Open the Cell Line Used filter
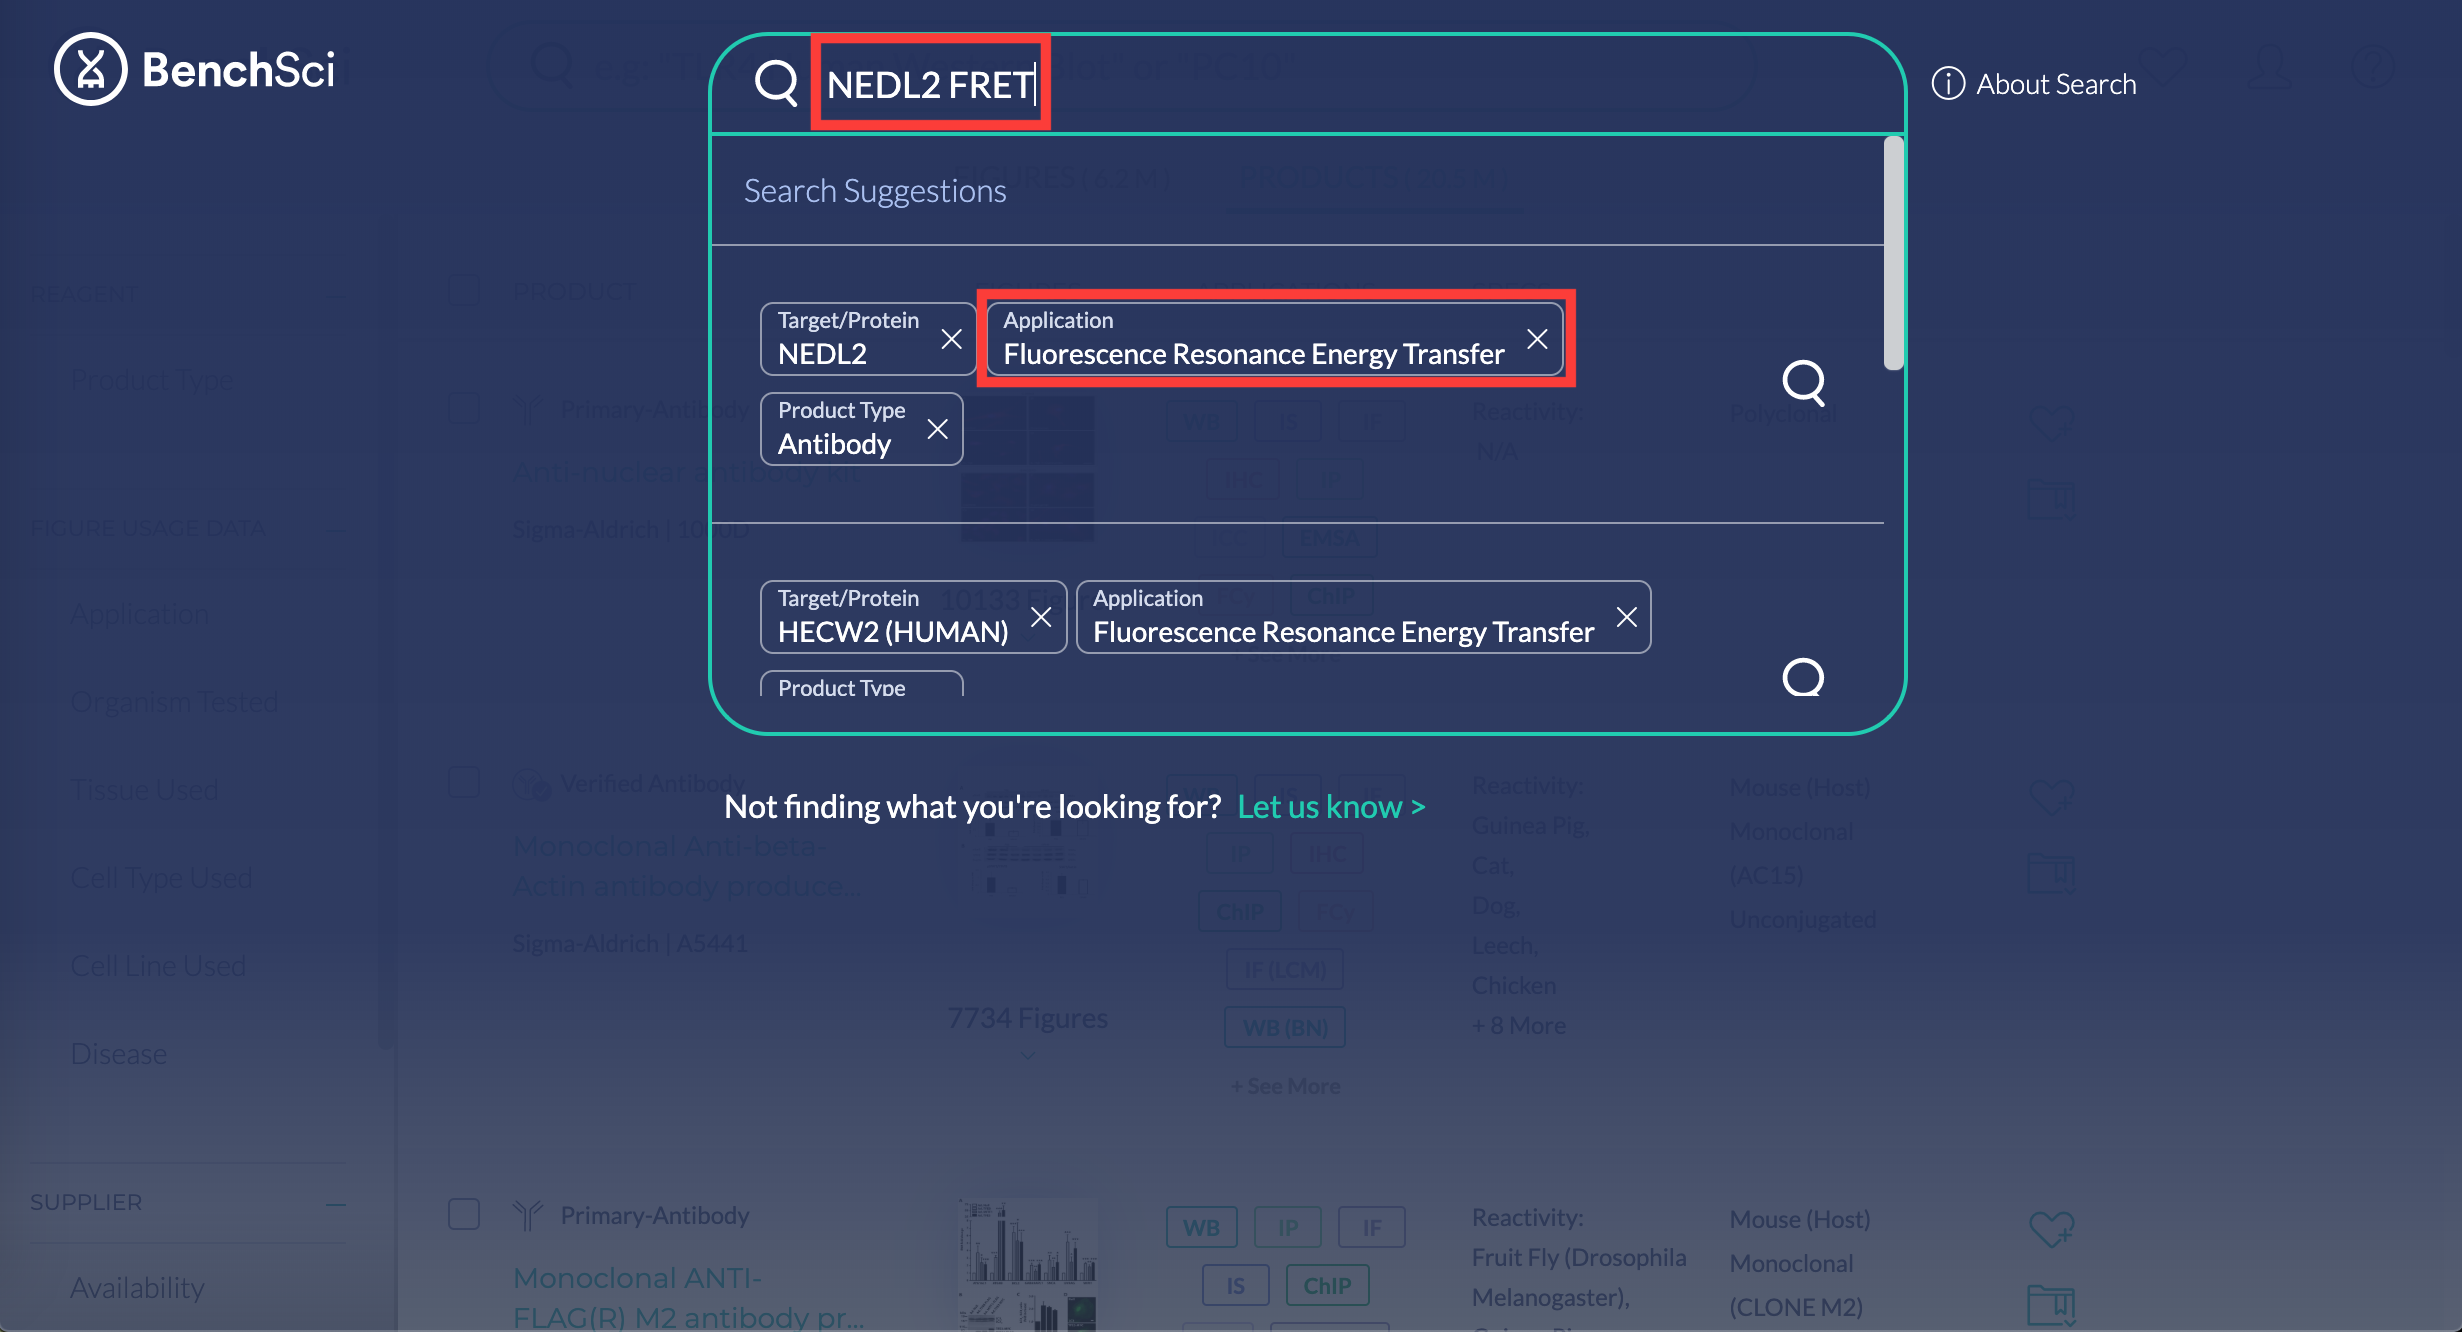The height and width of the screenshot is (1332, 2462). point(158,966)
